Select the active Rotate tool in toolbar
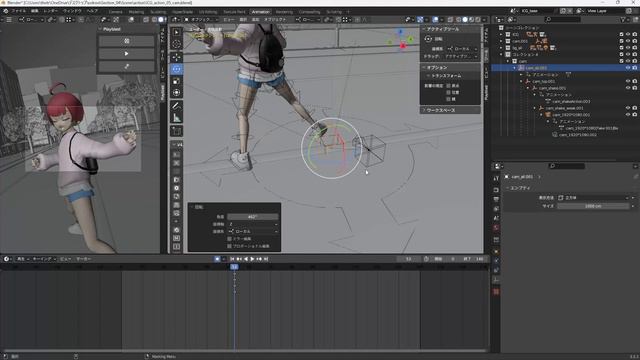Viewport: 640px width, 360px height. click(176, 69)
